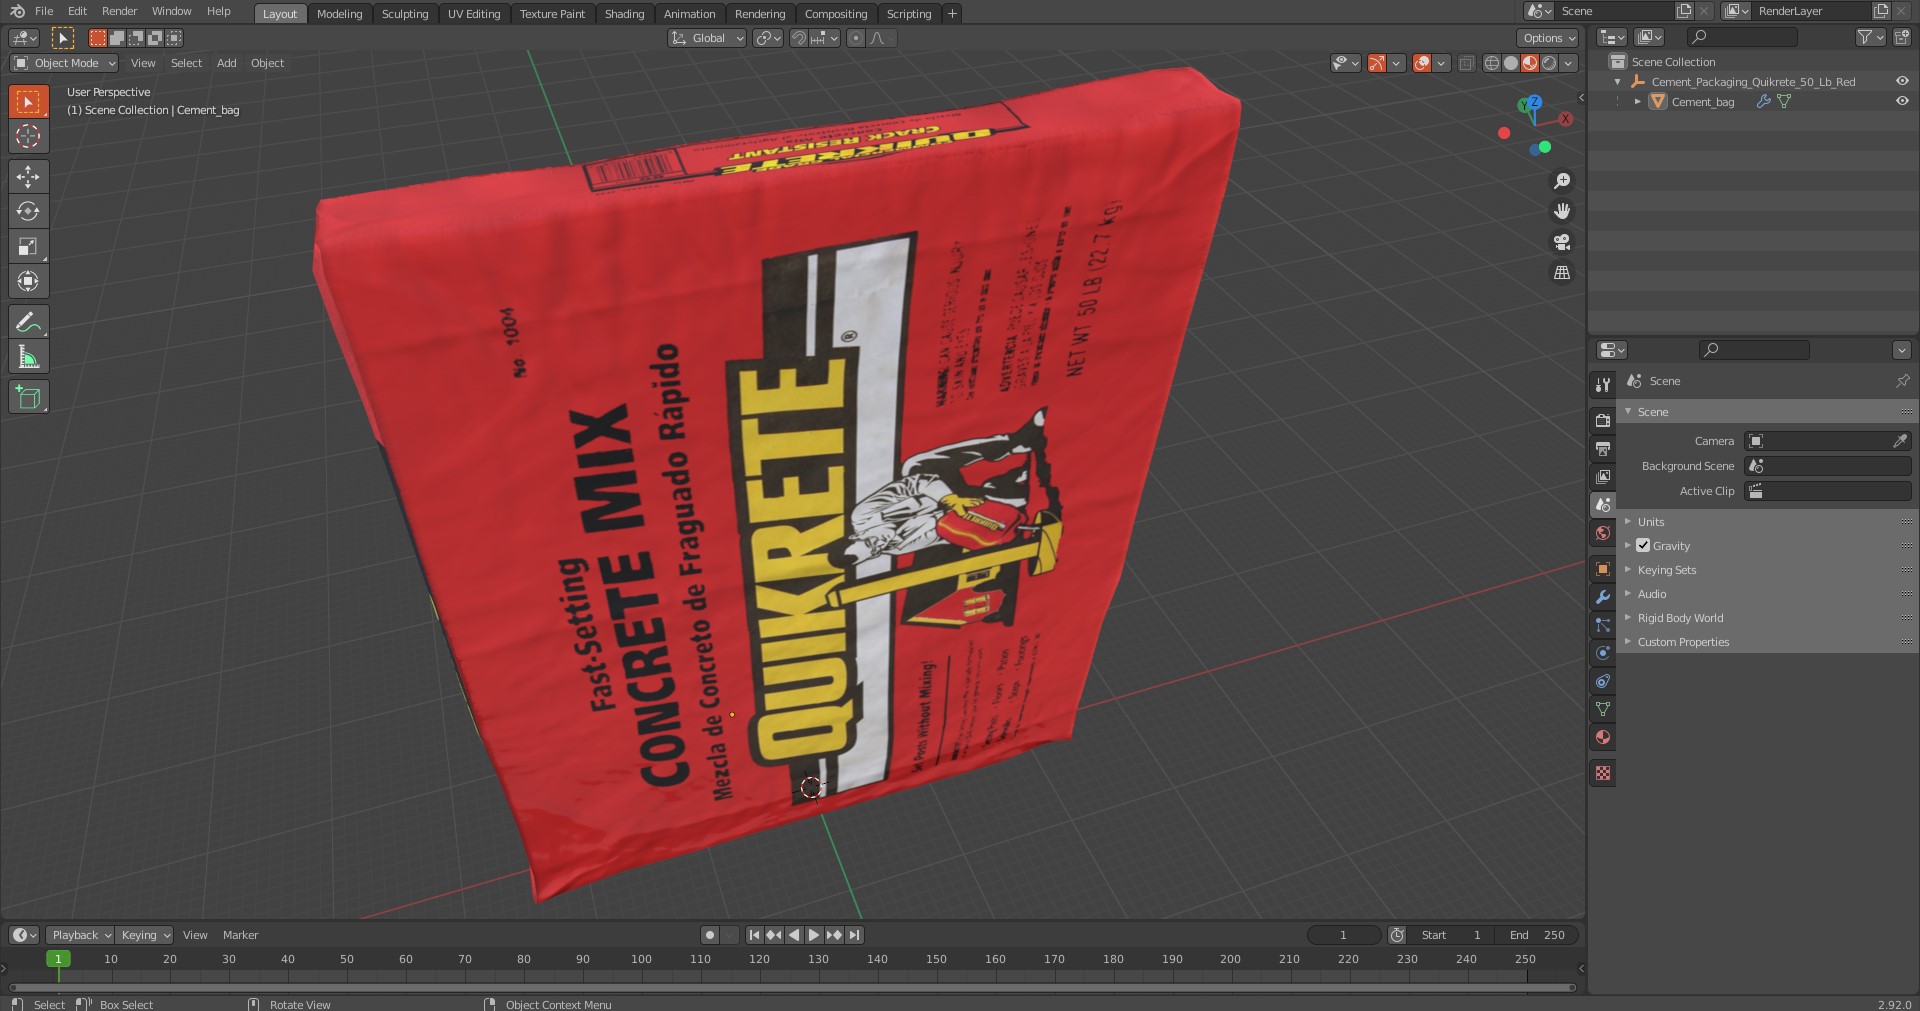Open the Render menu
Image resolution: width=1920 pixels, height=1011 pixels.
click(x=119, y=11)
